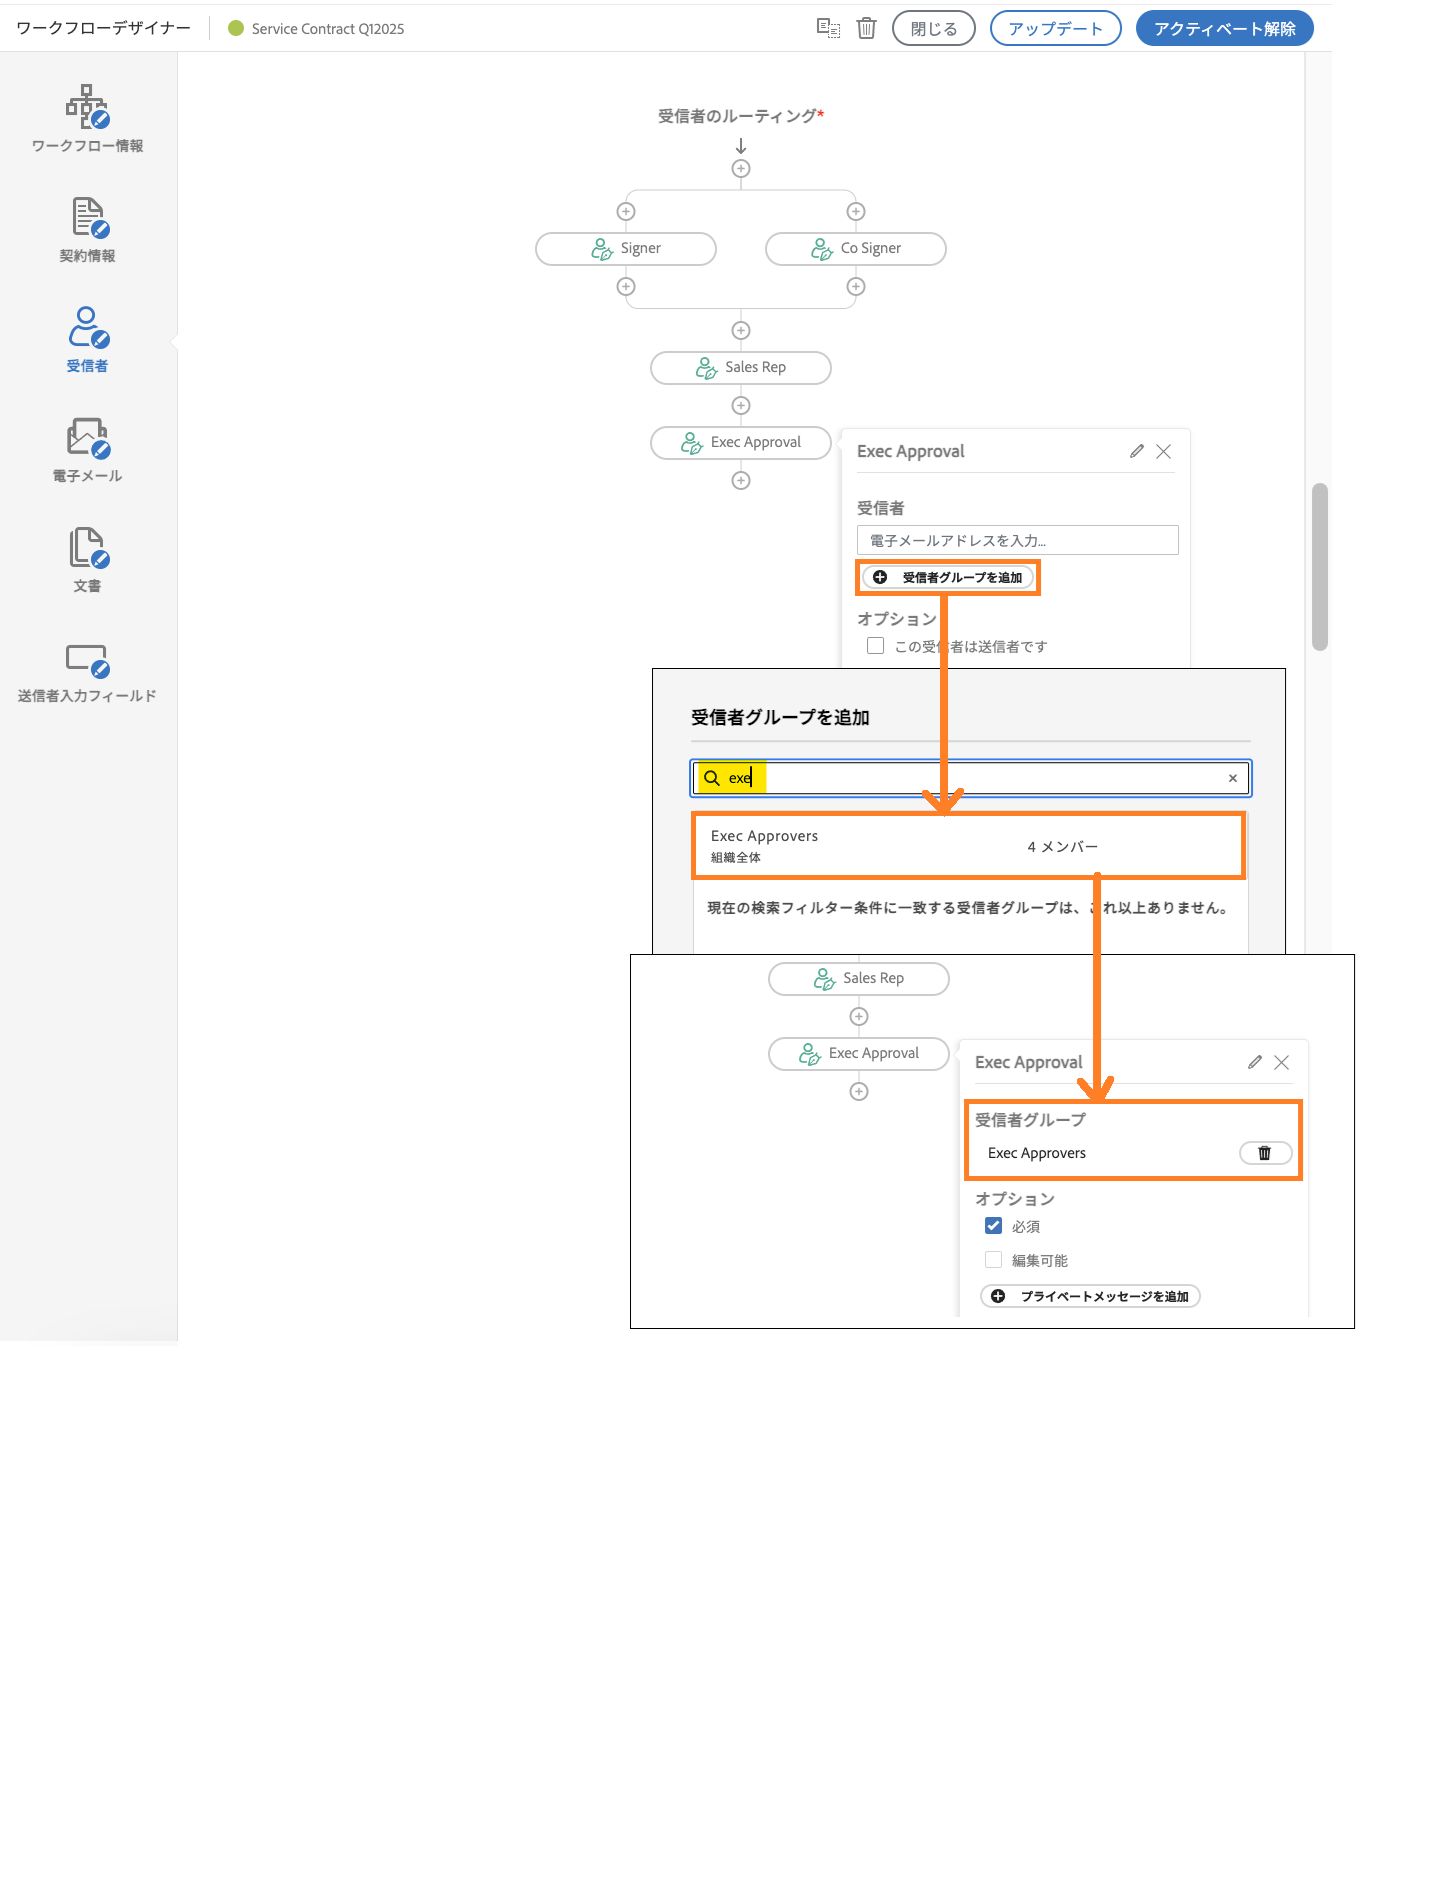Toggle この受信者は送信者です checkbox
The height and width of the screenshot is (1886, 1440).
pyautogui.click(x=876, y=646)
